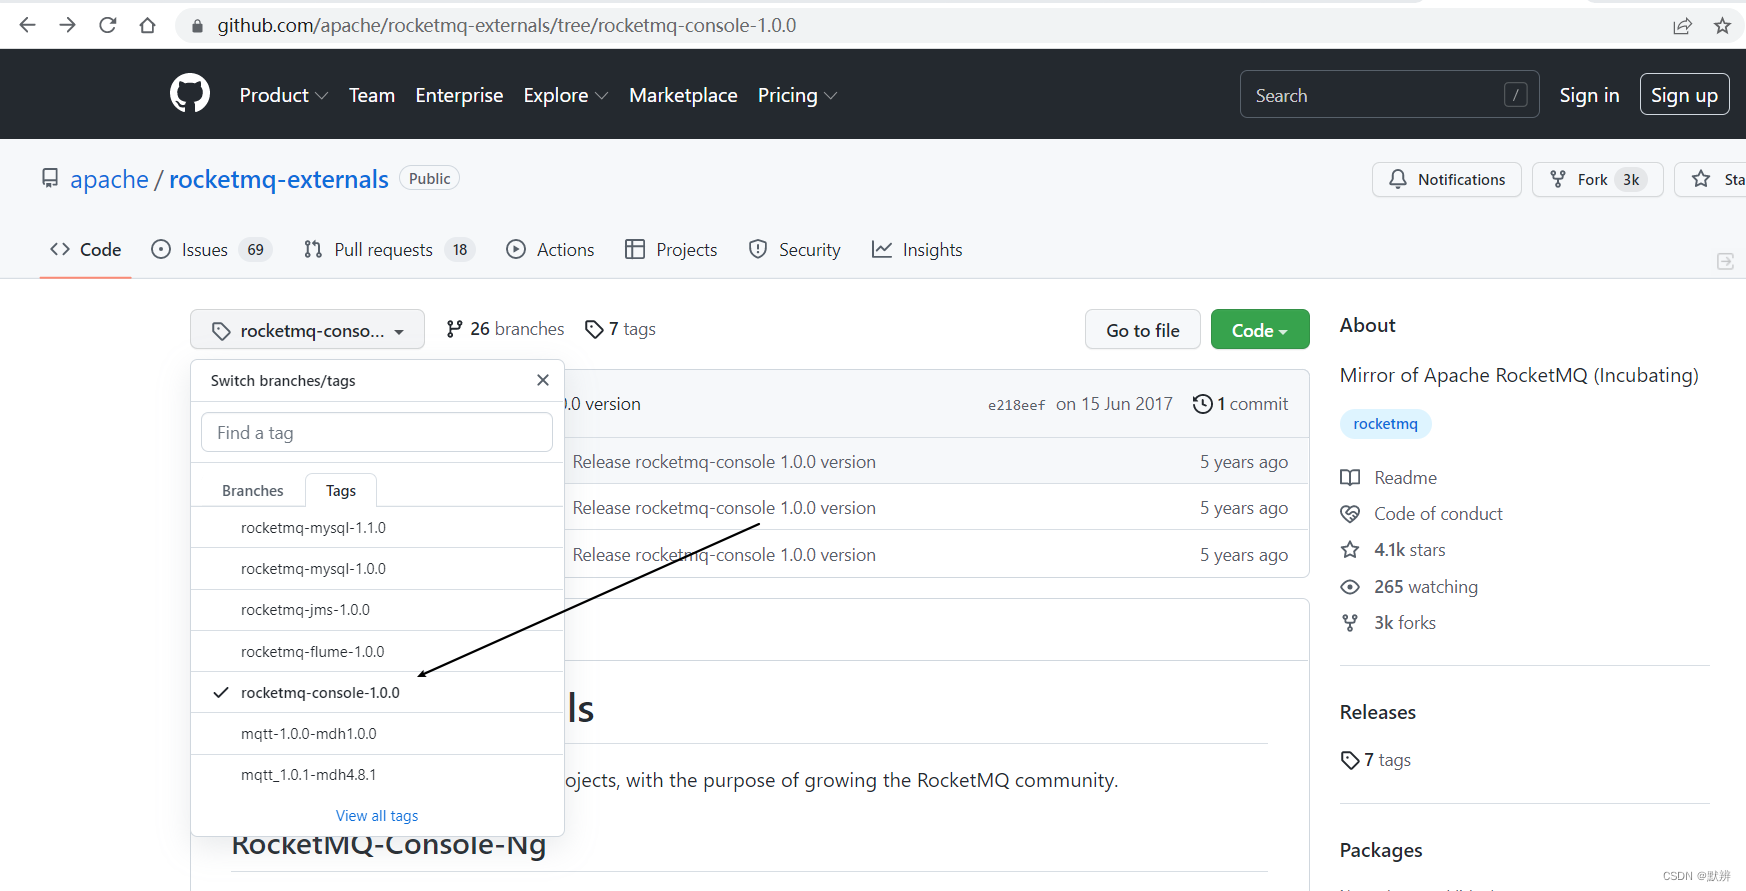Image resolution: width=1746 pixels, height=891 pixels.
Task: Click the slash shortcut icon in search
Action: [1515, 95]
